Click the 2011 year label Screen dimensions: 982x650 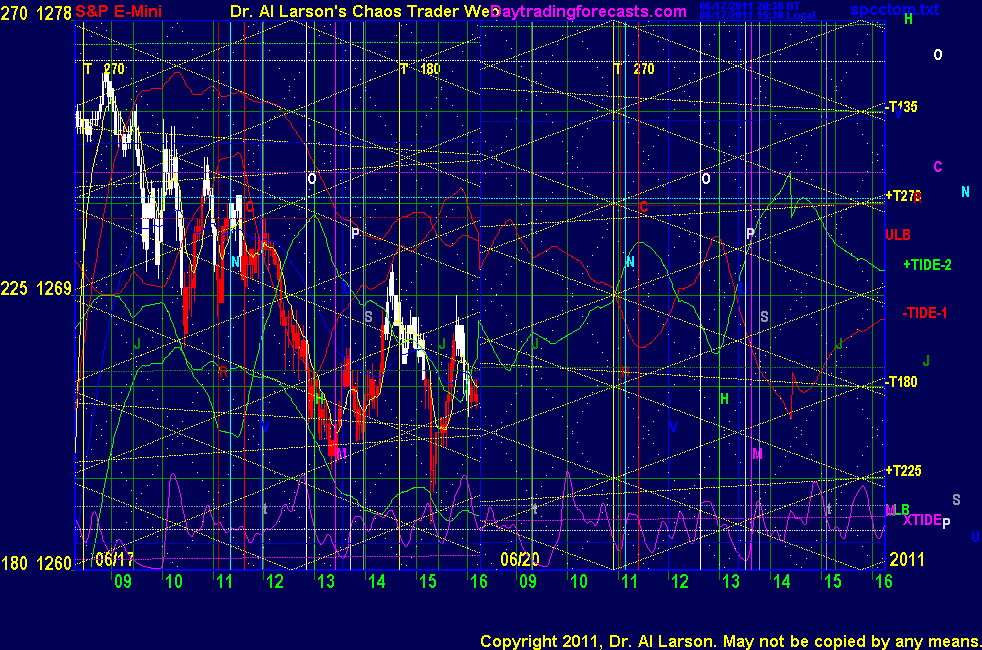(906, 559)
